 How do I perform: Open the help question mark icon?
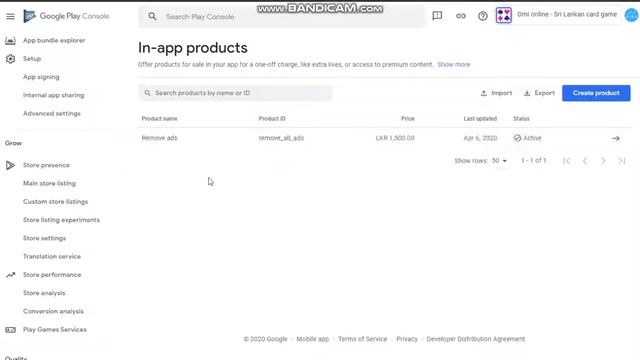pyautogui.click(x=482, y=16)
